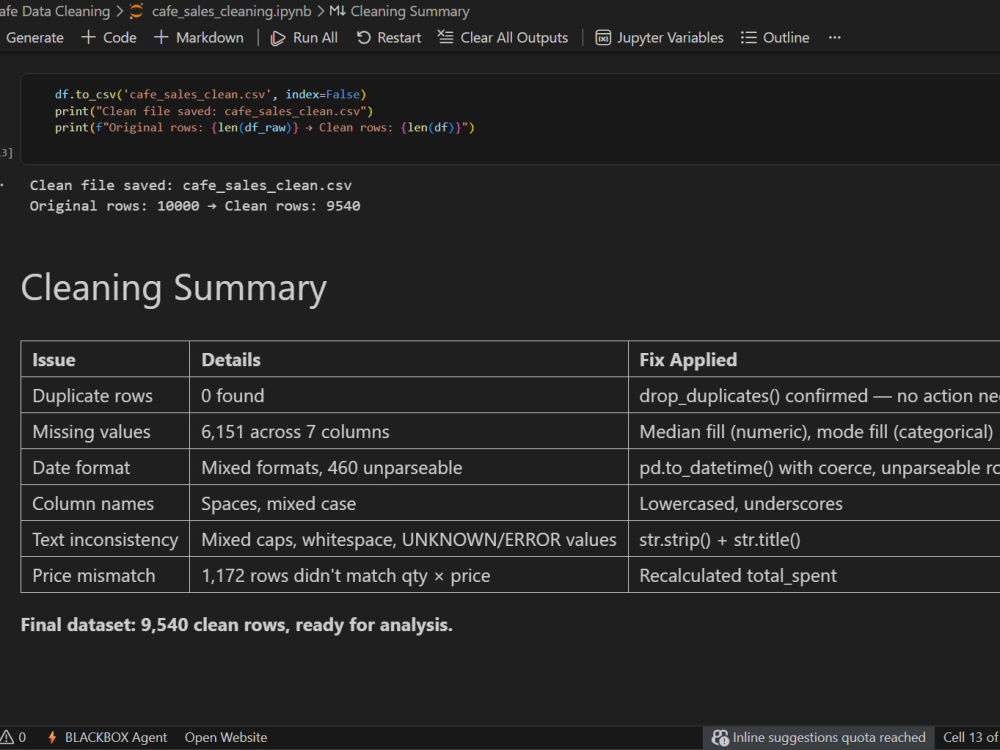Click the Generate toolbar button

click(34, 38)
